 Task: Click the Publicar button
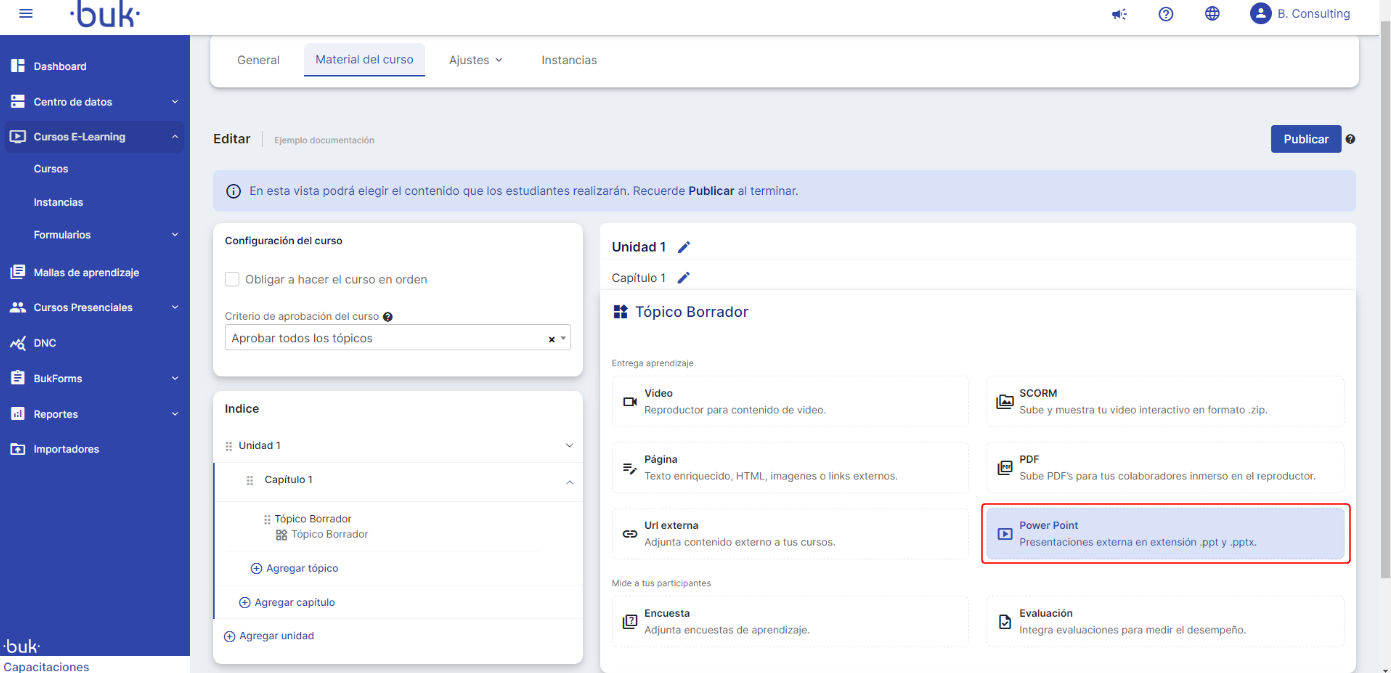click(1305, 139)
